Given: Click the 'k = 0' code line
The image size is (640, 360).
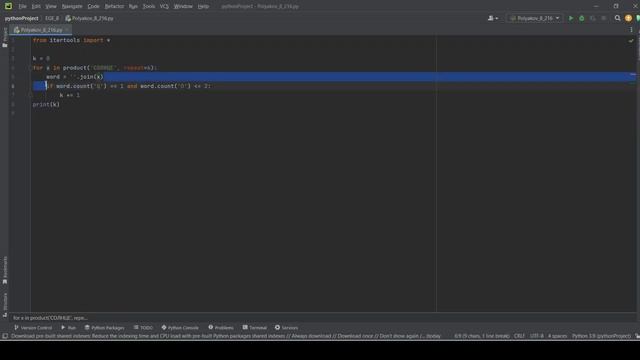Looking at the screenshot, I should [41, 58].
